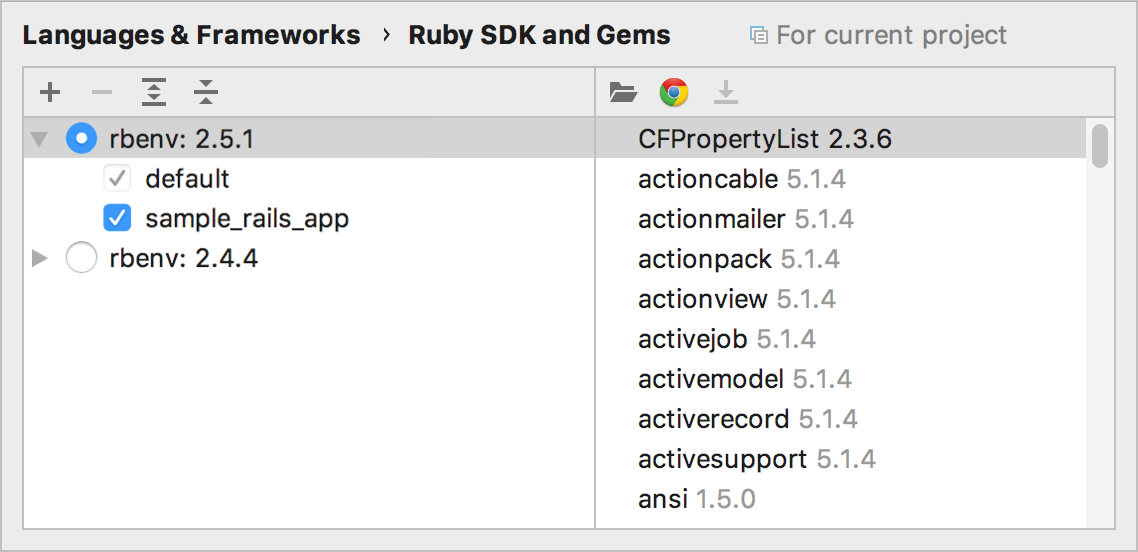Viewport: 1138px width, 552px height.
Task: Select the CFPropertyList 2.3.6 gem
Action: pos(764,139)
